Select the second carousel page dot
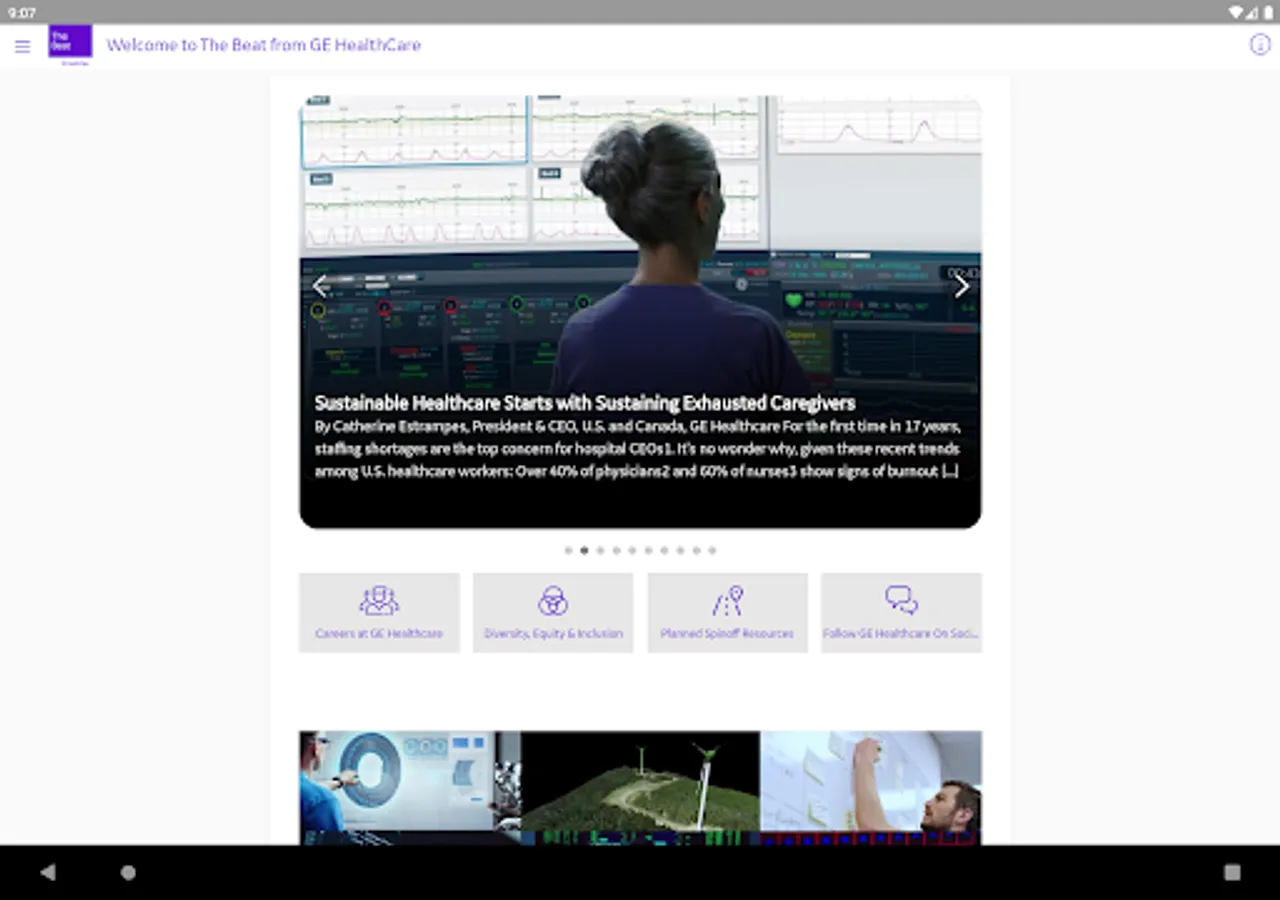Viewport: 1280px width, 900px height. (x=585, y=550)
